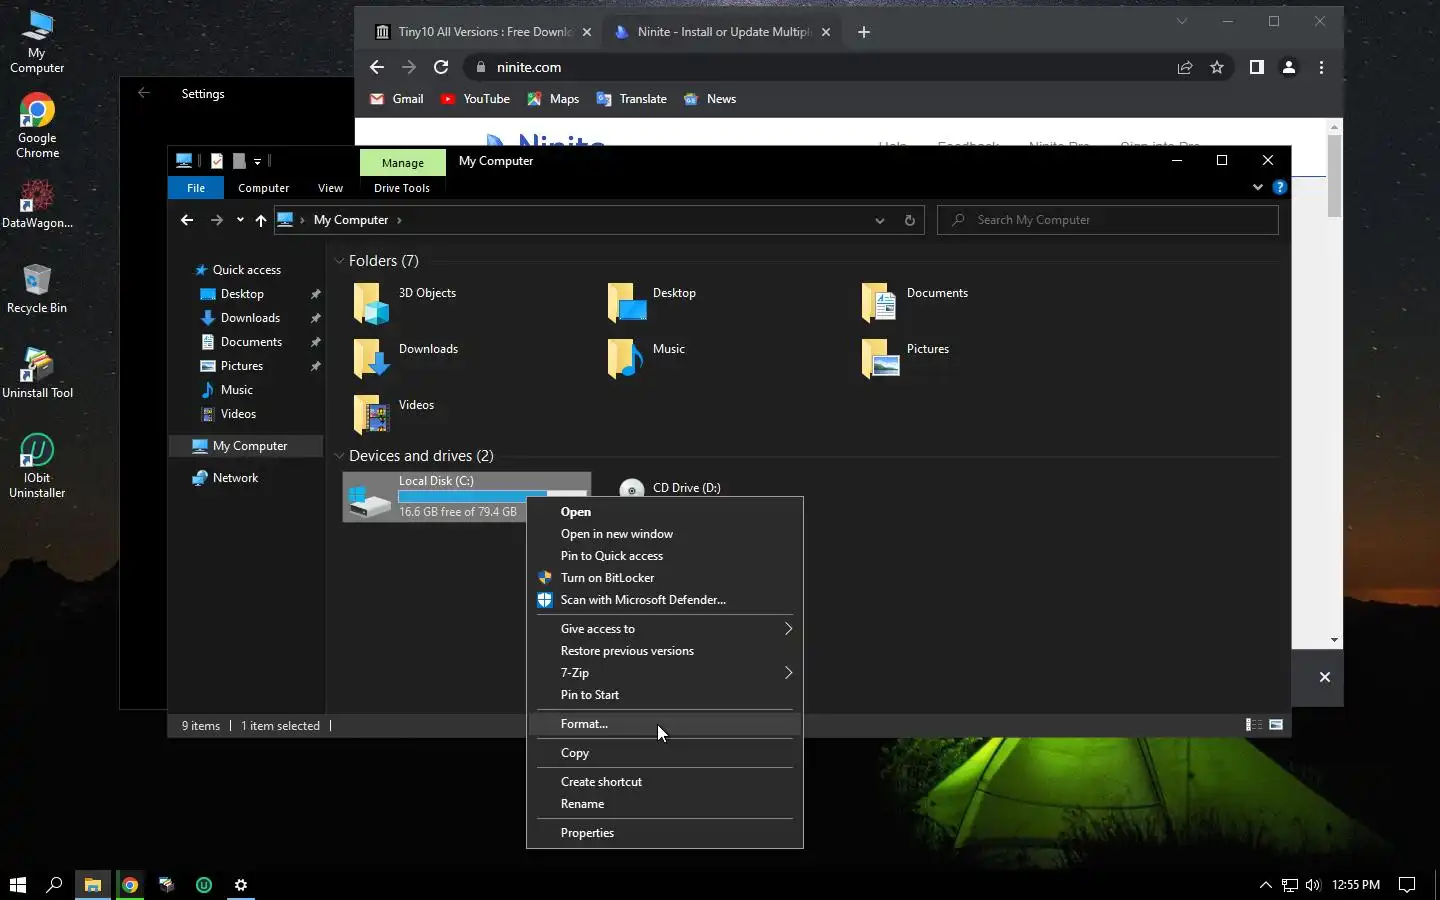Open Chrome tab search dropdown
This screenshot has width=1440, height=900.
(x=1182, y=21)
